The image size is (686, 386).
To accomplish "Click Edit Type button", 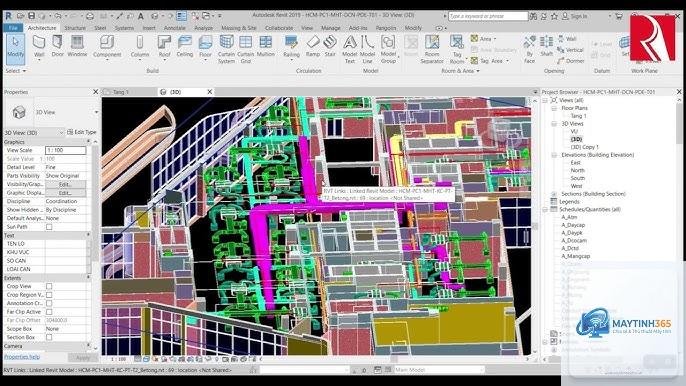I will click(81, 132).
